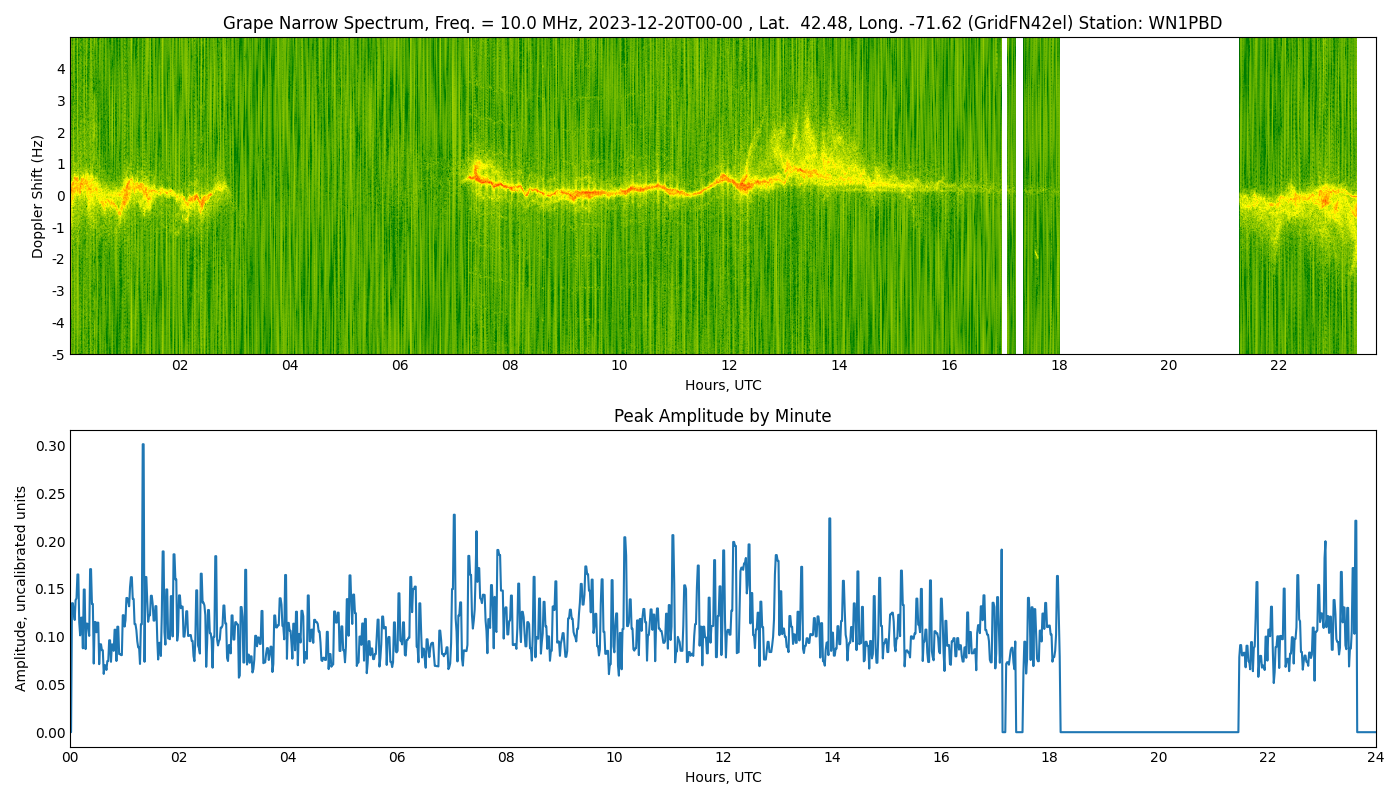Click the 10 hour tick below the spectrogram
The height and width of the screenshot is (800, 1400).
(x=619, y=366)
